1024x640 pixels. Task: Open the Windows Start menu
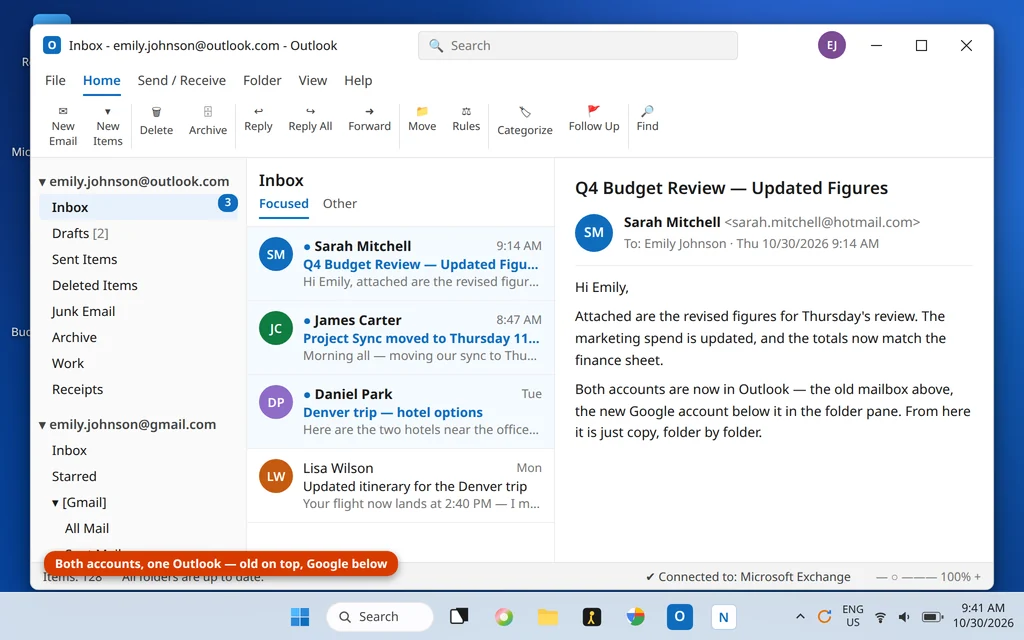click(x=300, y=616)
